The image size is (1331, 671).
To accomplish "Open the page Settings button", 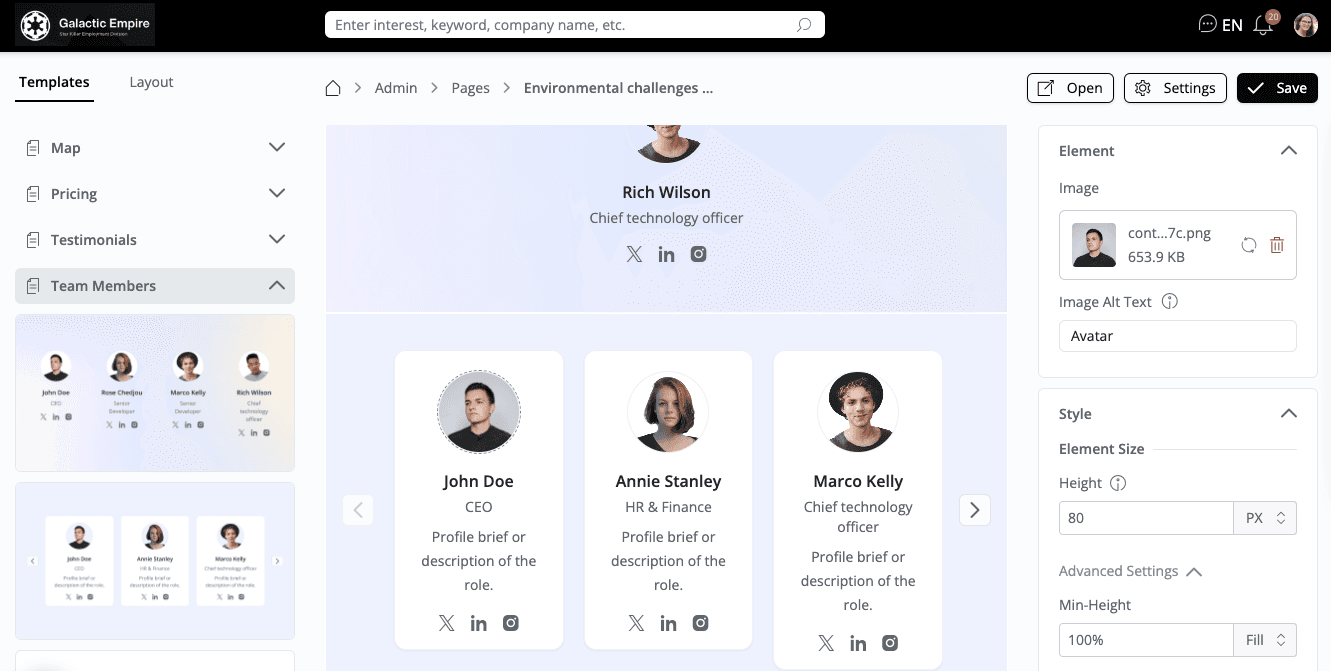I will (x=1175, y=88).
